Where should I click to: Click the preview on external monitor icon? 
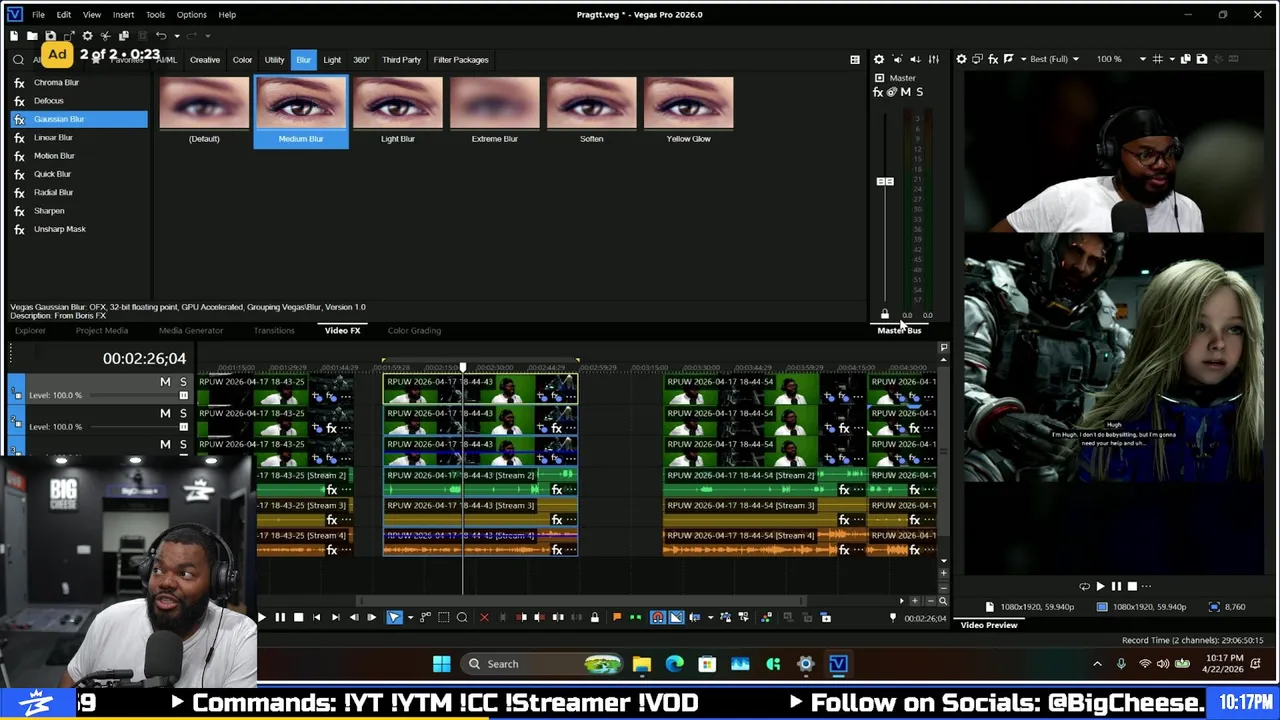pyautogui.click(x=977, y=59)
